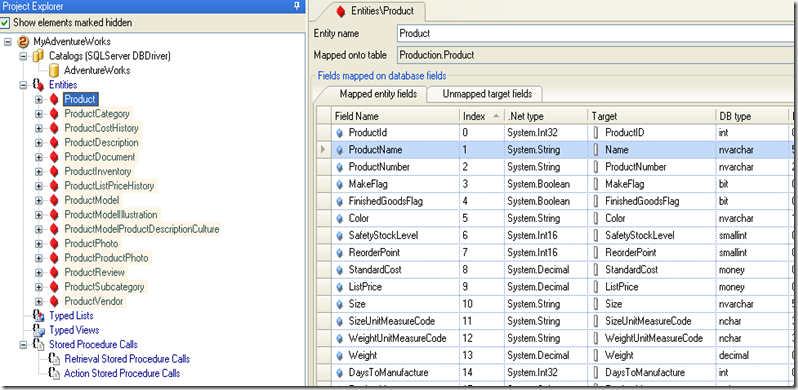Open the Unmapped target fields tab
The width and height of the screenshot is (798, 390).
point(487,94)
